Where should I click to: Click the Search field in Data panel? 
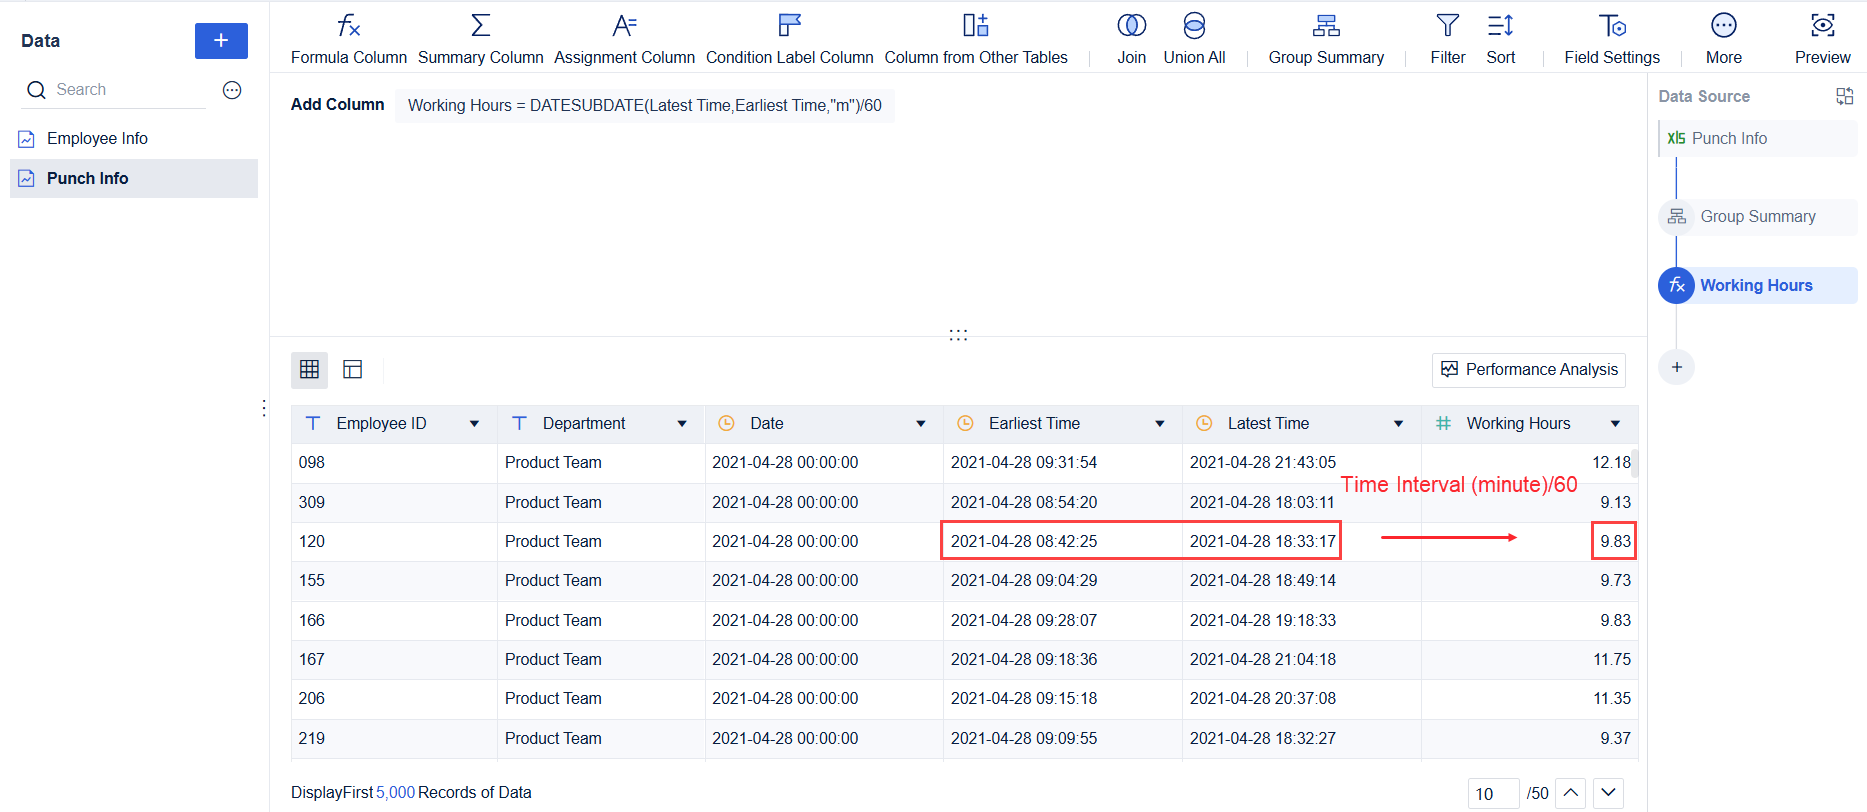point(115,90)
